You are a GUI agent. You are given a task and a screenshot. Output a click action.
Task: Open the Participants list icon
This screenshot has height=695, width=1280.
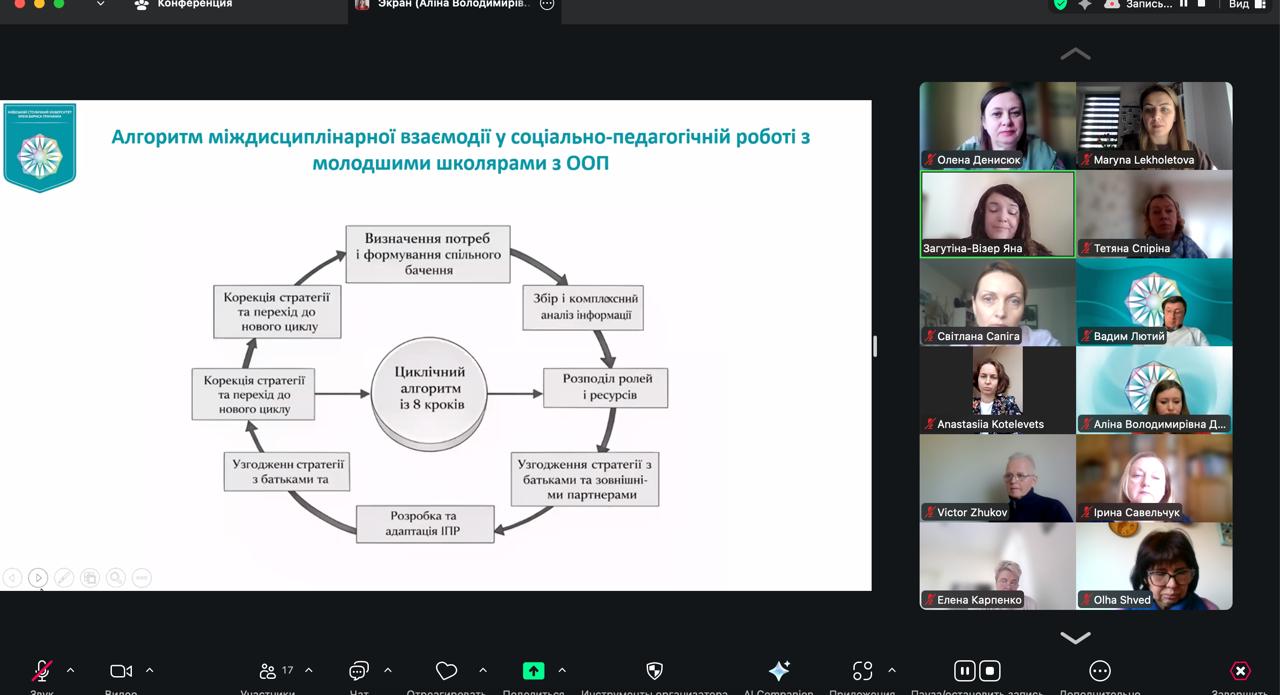(267, 671)
